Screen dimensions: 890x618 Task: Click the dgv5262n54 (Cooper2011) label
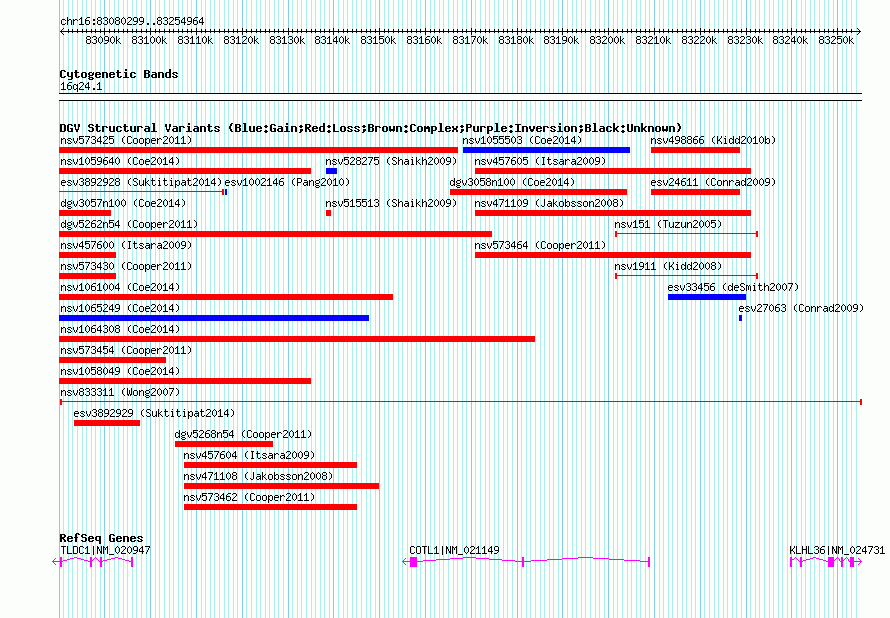pyautogui.click(x=129, y=224)
